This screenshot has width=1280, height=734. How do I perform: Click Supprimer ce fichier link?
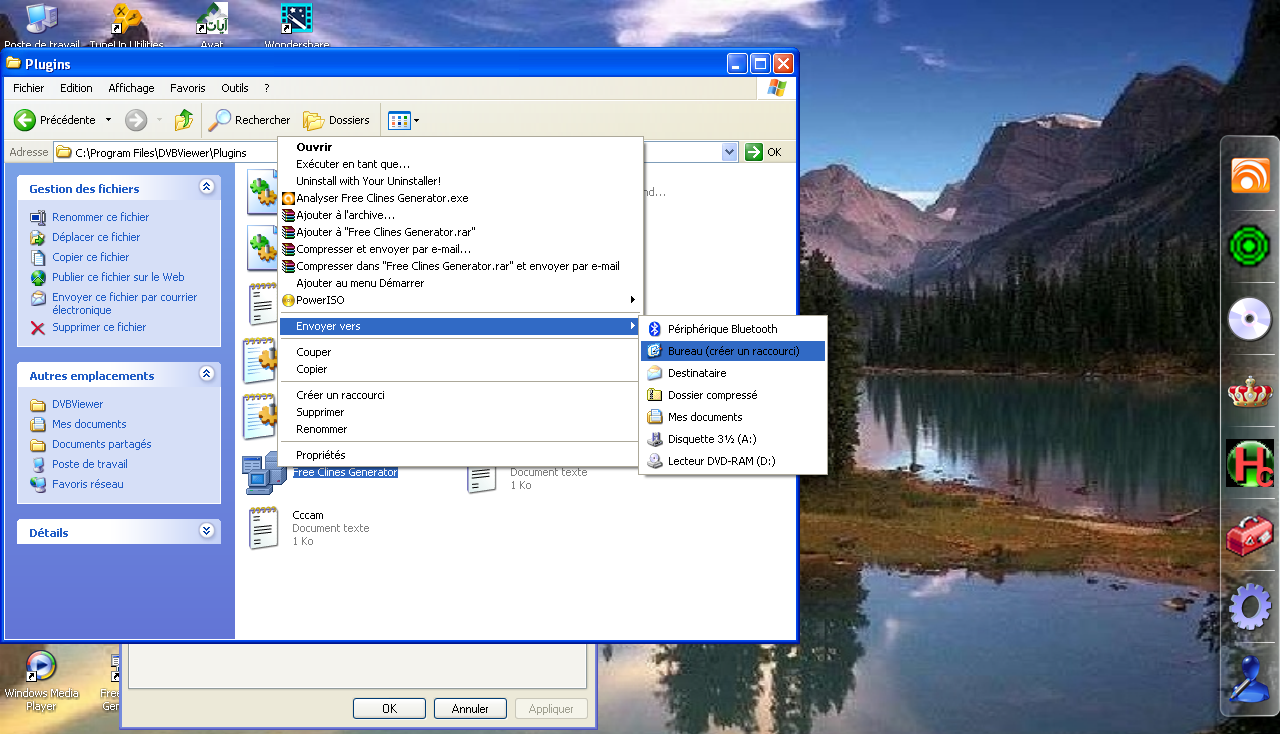pos(98,327)
